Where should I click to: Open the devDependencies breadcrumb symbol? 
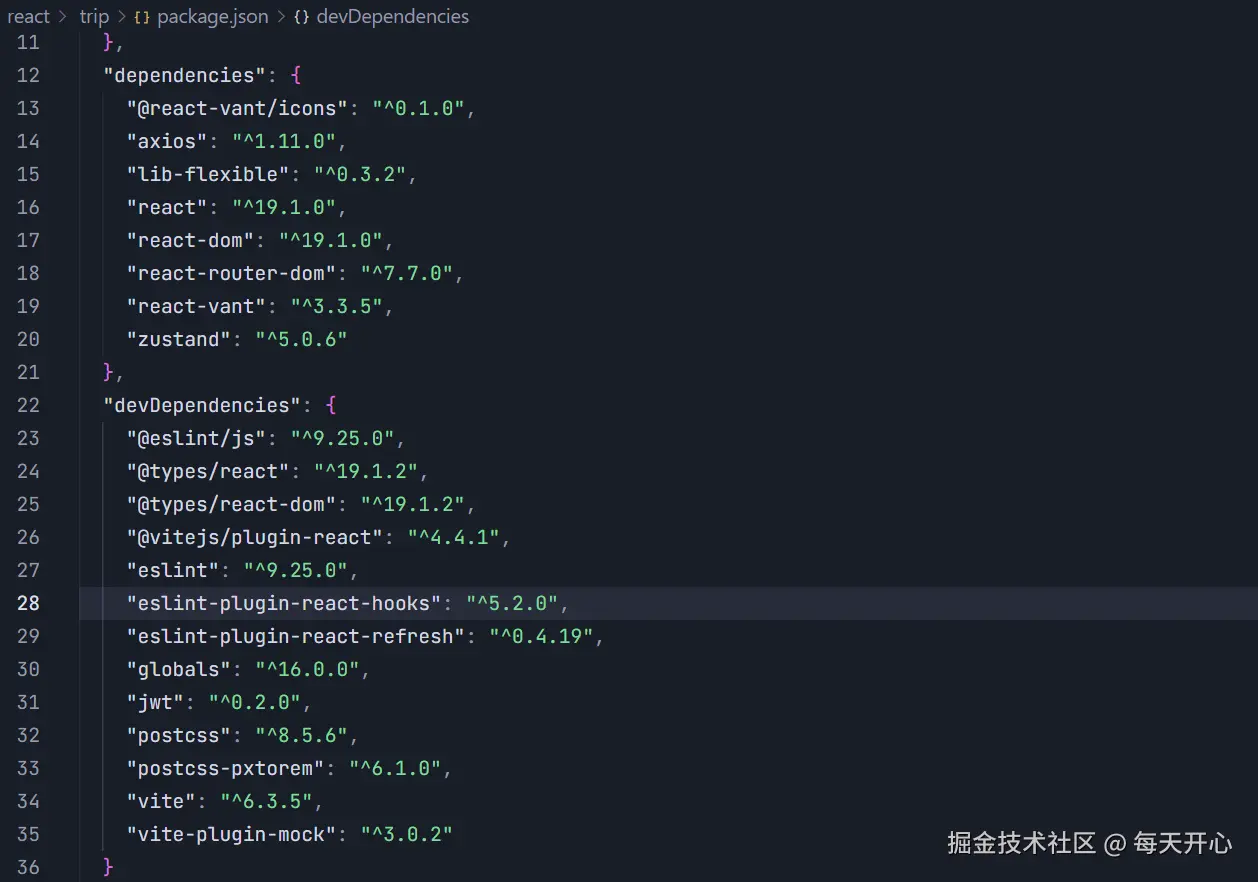pos(392,16)
